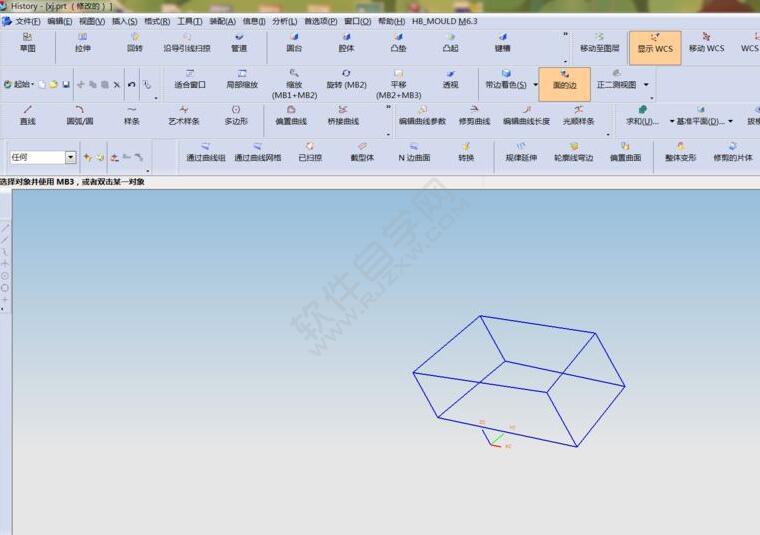Click the 移动 WCS tool

706,43
